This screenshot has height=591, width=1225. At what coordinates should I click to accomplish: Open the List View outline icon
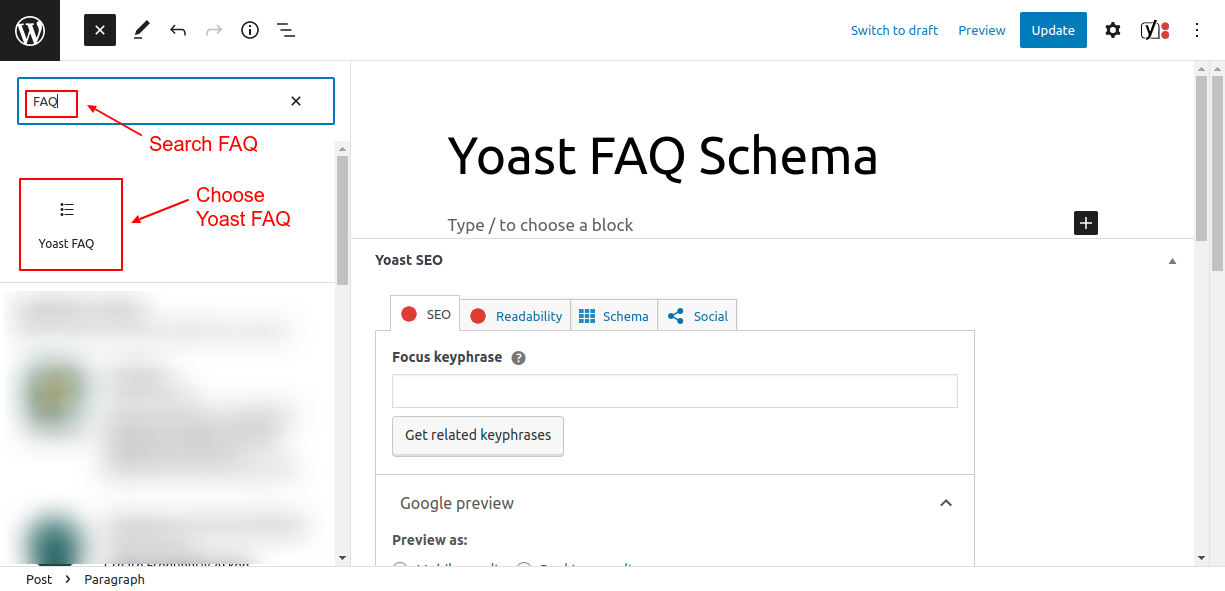[x=286, y=29]
